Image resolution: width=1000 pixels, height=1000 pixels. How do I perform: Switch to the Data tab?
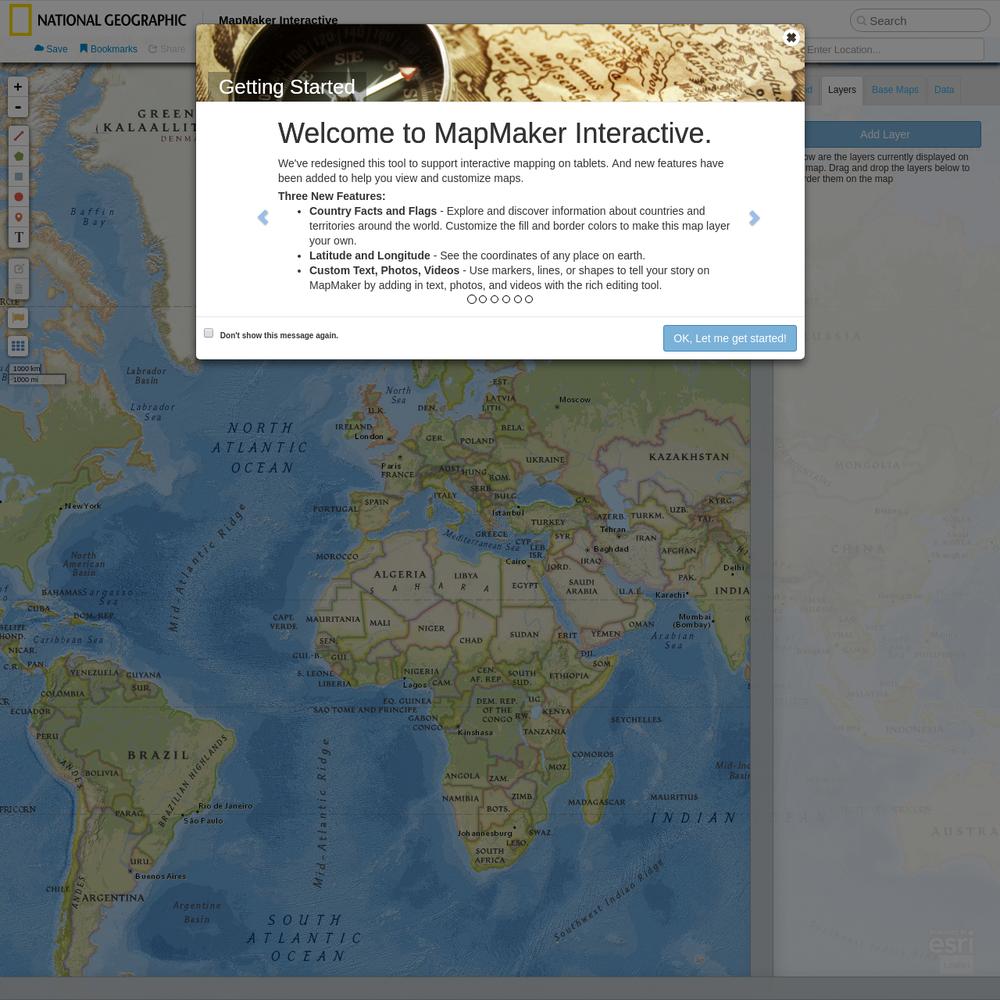pyautogui.click(x=944, y=90)
